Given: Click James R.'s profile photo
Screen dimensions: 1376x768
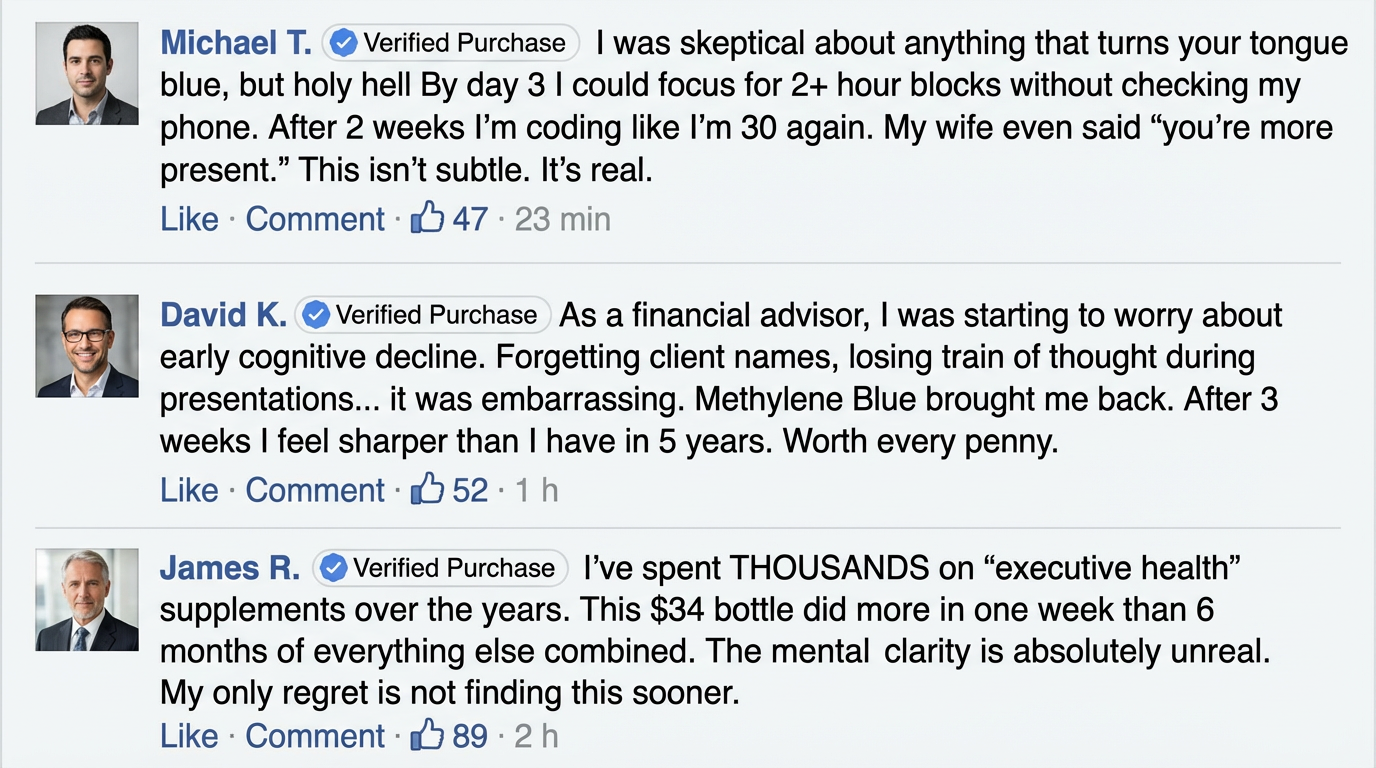Looking at the screenshot, I should [87, 600].
